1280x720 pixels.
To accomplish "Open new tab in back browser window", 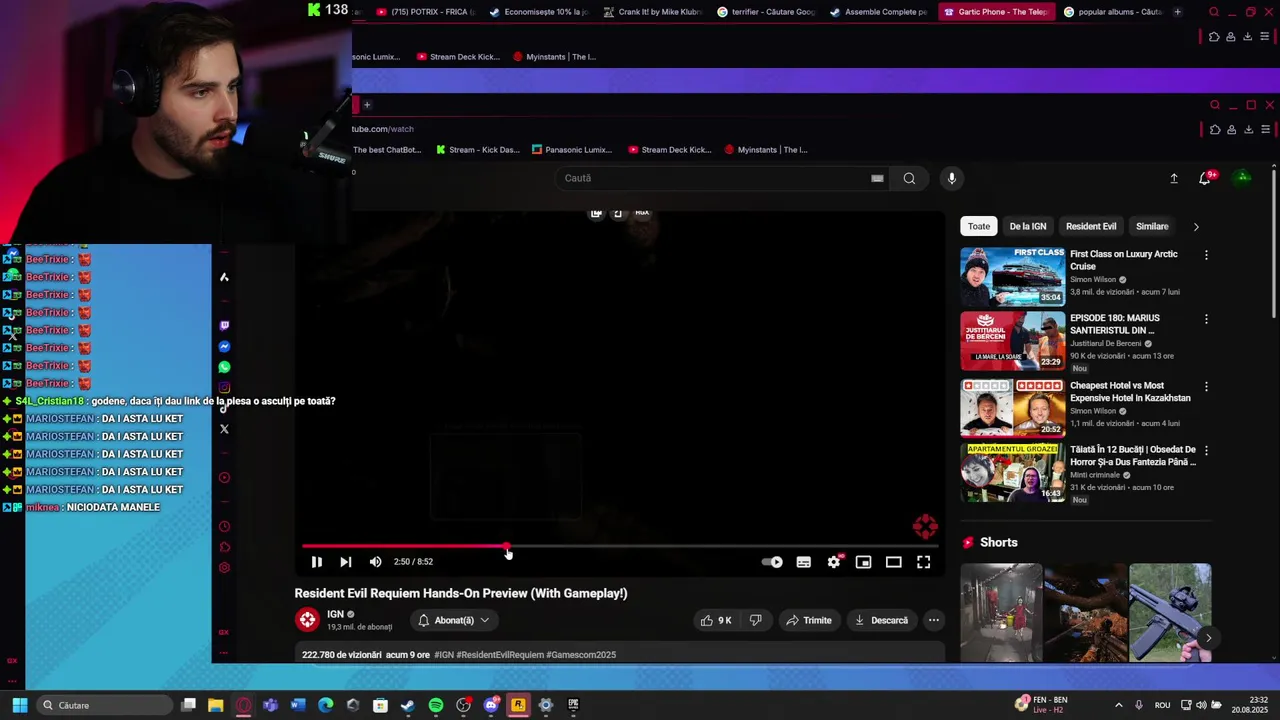I will tap(1177, 12).
